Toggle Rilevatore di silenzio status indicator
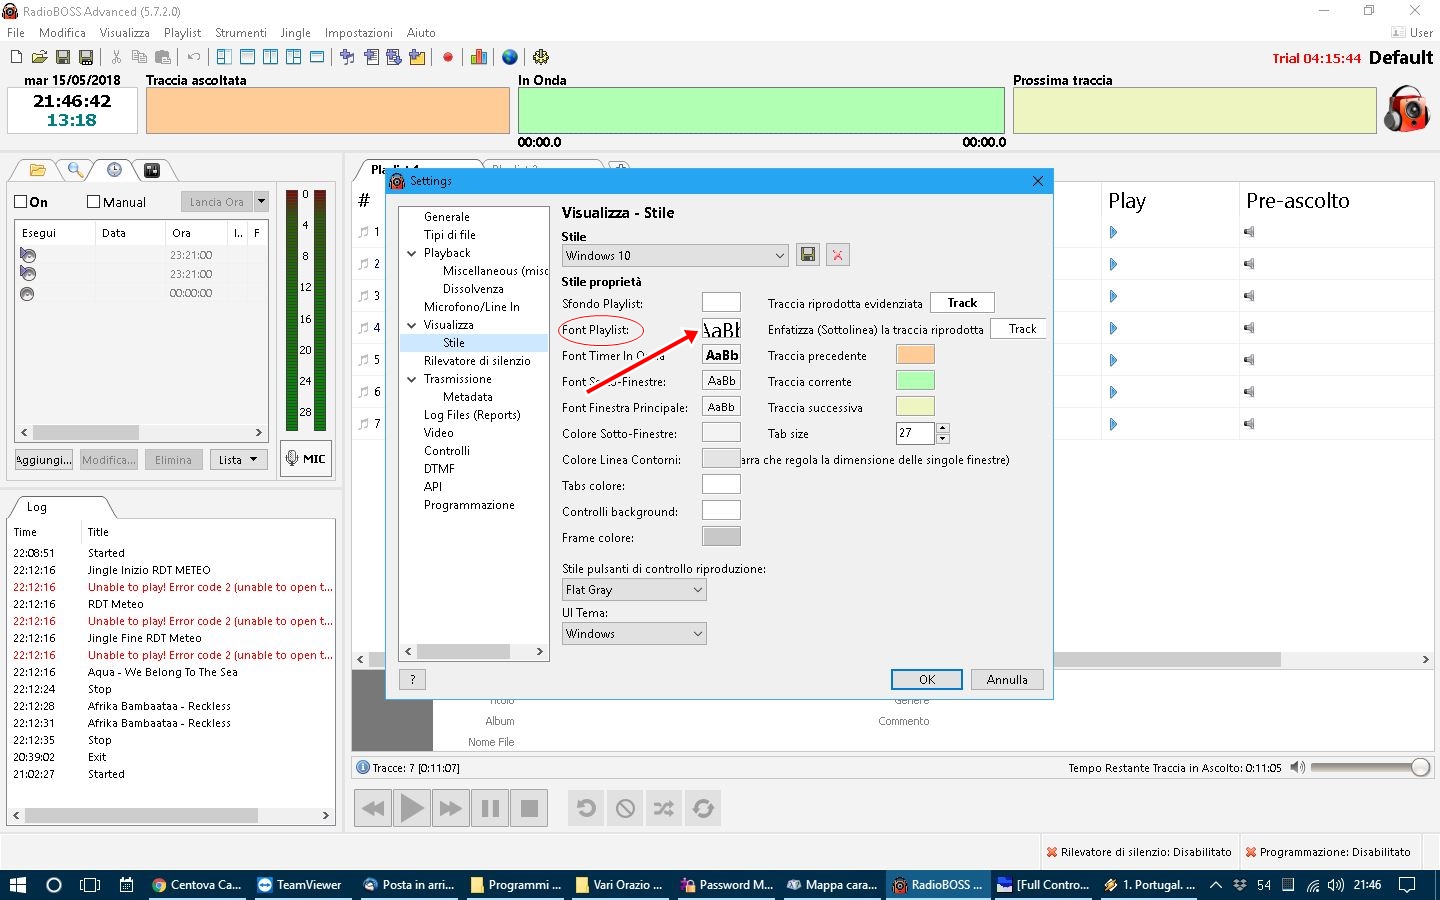1440x900 pixels. coord(1139,852)
